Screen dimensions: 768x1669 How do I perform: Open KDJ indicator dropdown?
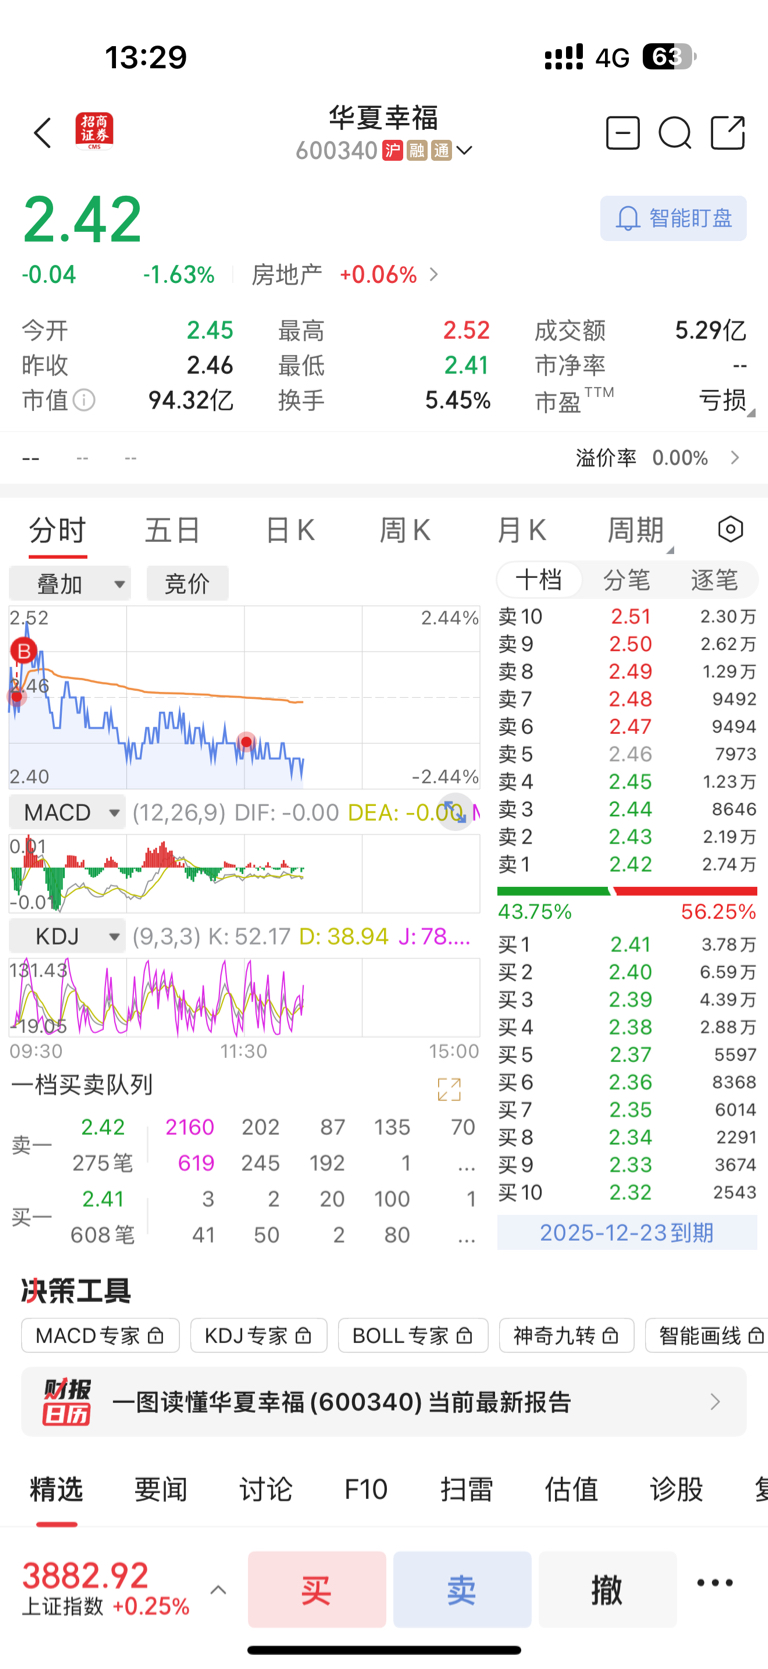[67, 936]
